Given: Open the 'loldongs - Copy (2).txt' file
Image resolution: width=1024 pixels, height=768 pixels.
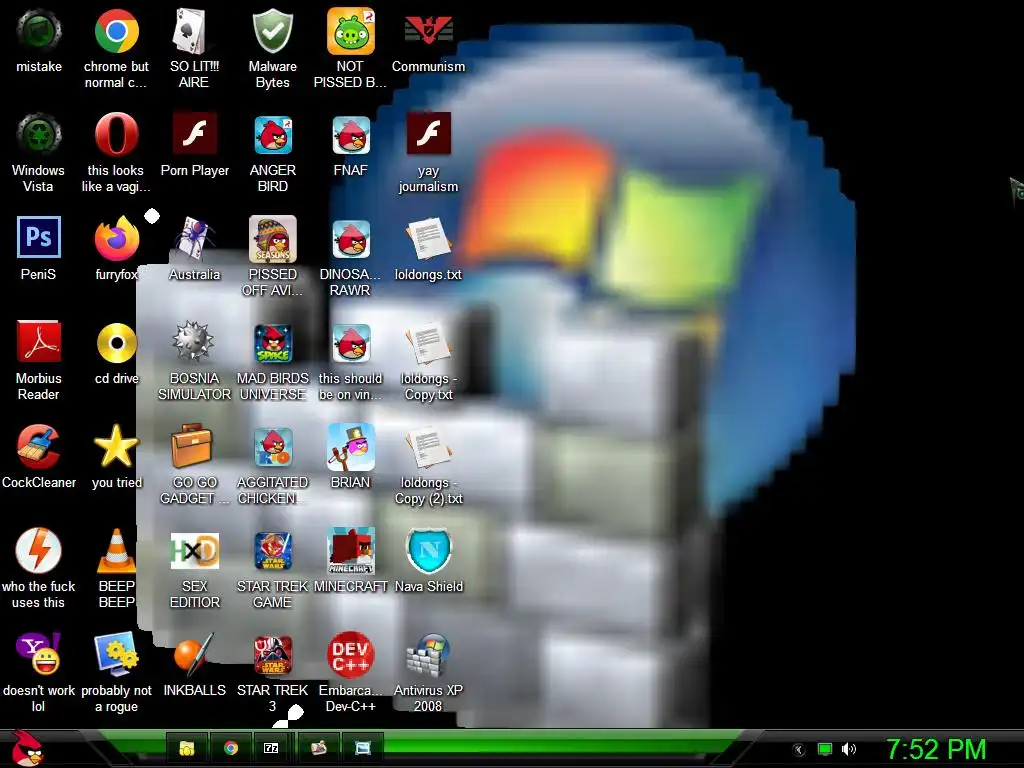Looking at the screenshot, I should pyautogui.click(x=428, y=447).
